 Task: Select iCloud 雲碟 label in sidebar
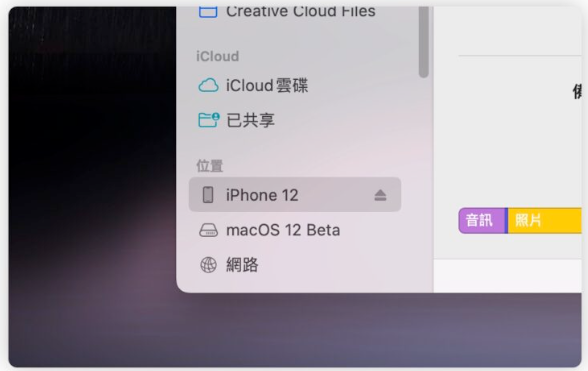(267, 86)
